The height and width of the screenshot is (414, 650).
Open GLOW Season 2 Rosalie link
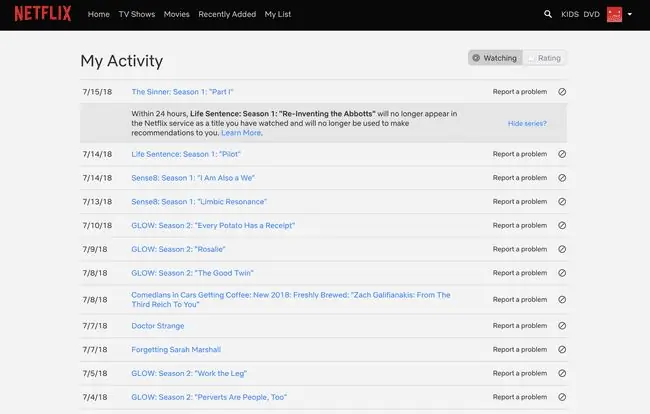click(178, 249)
